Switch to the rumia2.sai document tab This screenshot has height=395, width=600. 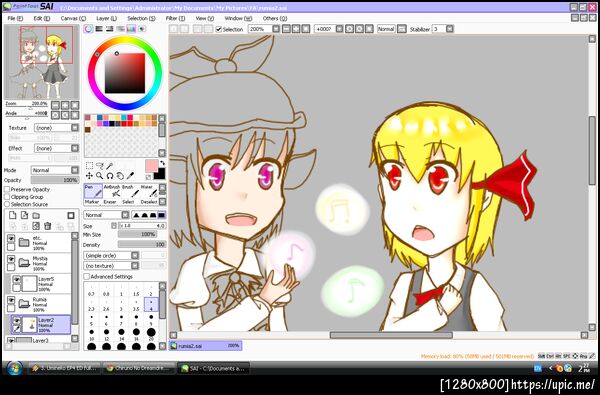pos(205,346)
